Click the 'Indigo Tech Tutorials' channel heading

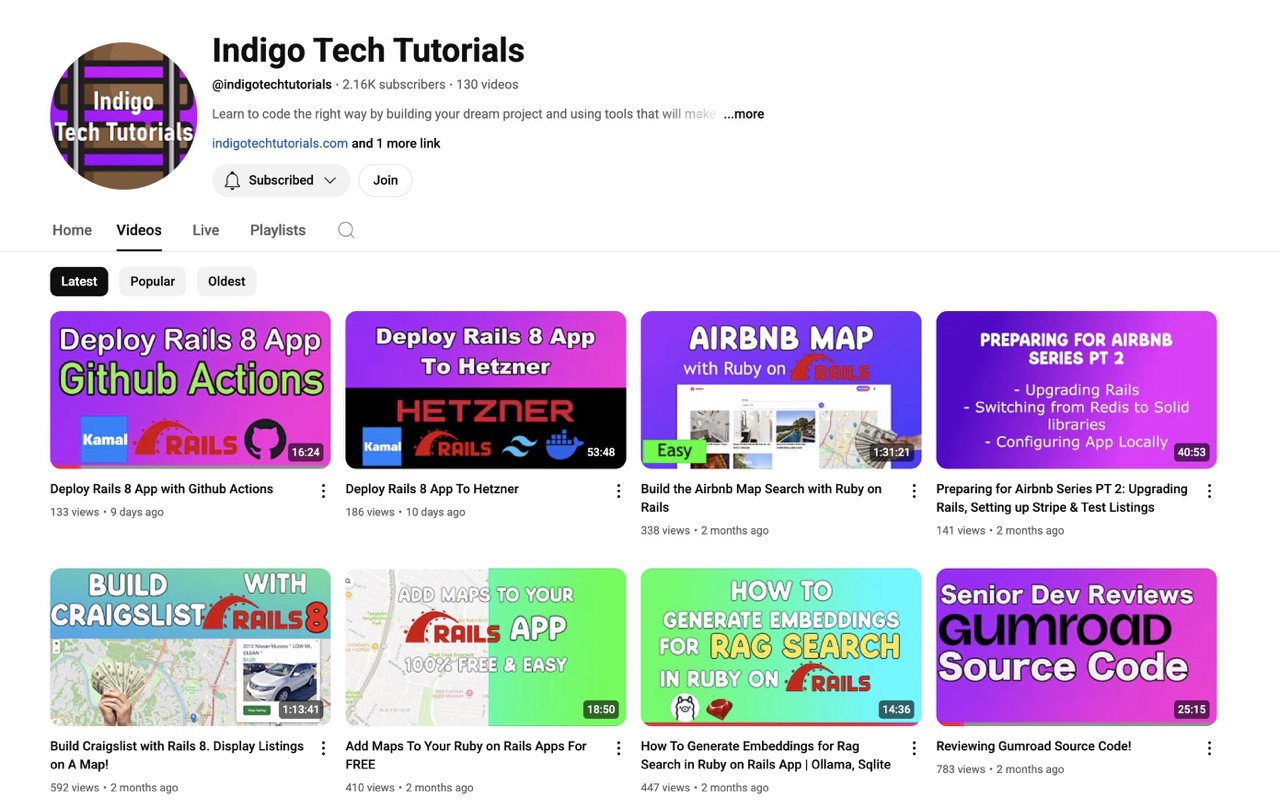368,50
